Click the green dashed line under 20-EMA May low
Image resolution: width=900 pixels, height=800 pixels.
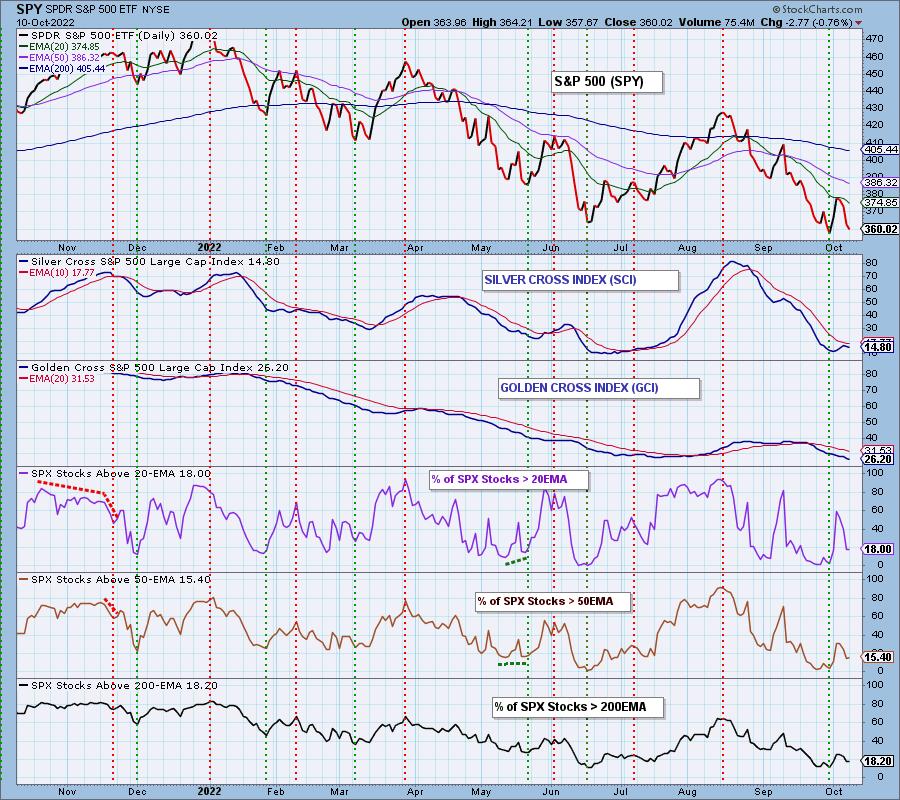coord(517,561)
